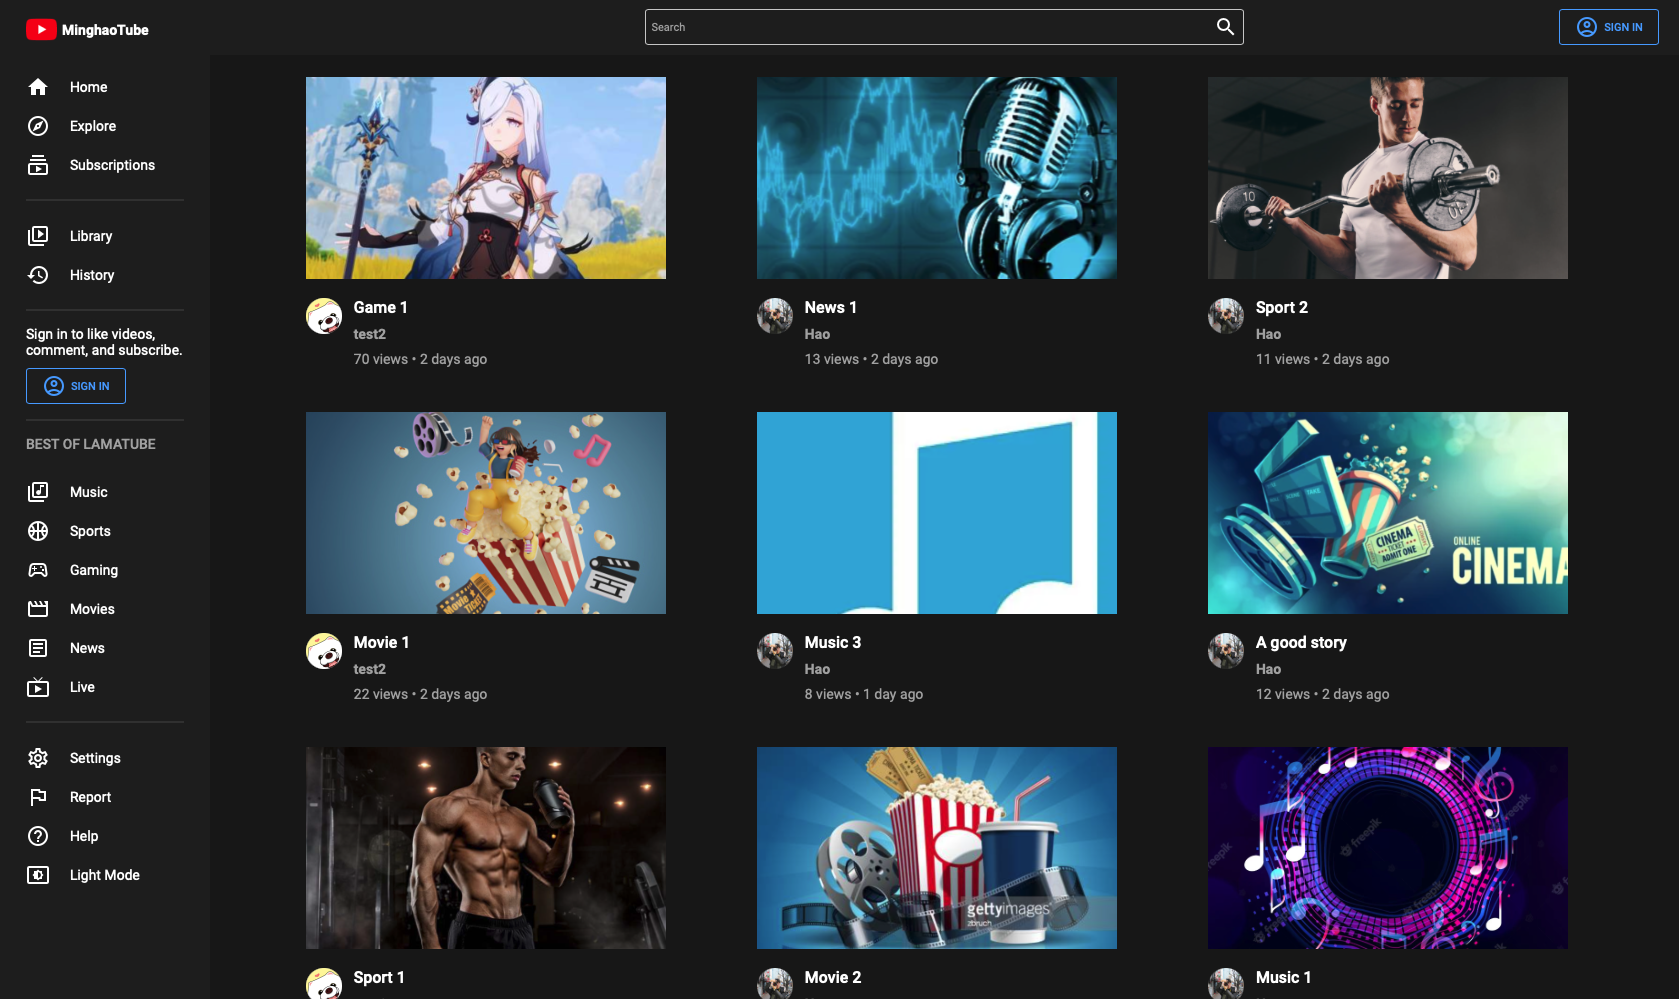This screenshot has width=1679, height=999.
Task: Open A good story video title
Action: pos(1301,643)
